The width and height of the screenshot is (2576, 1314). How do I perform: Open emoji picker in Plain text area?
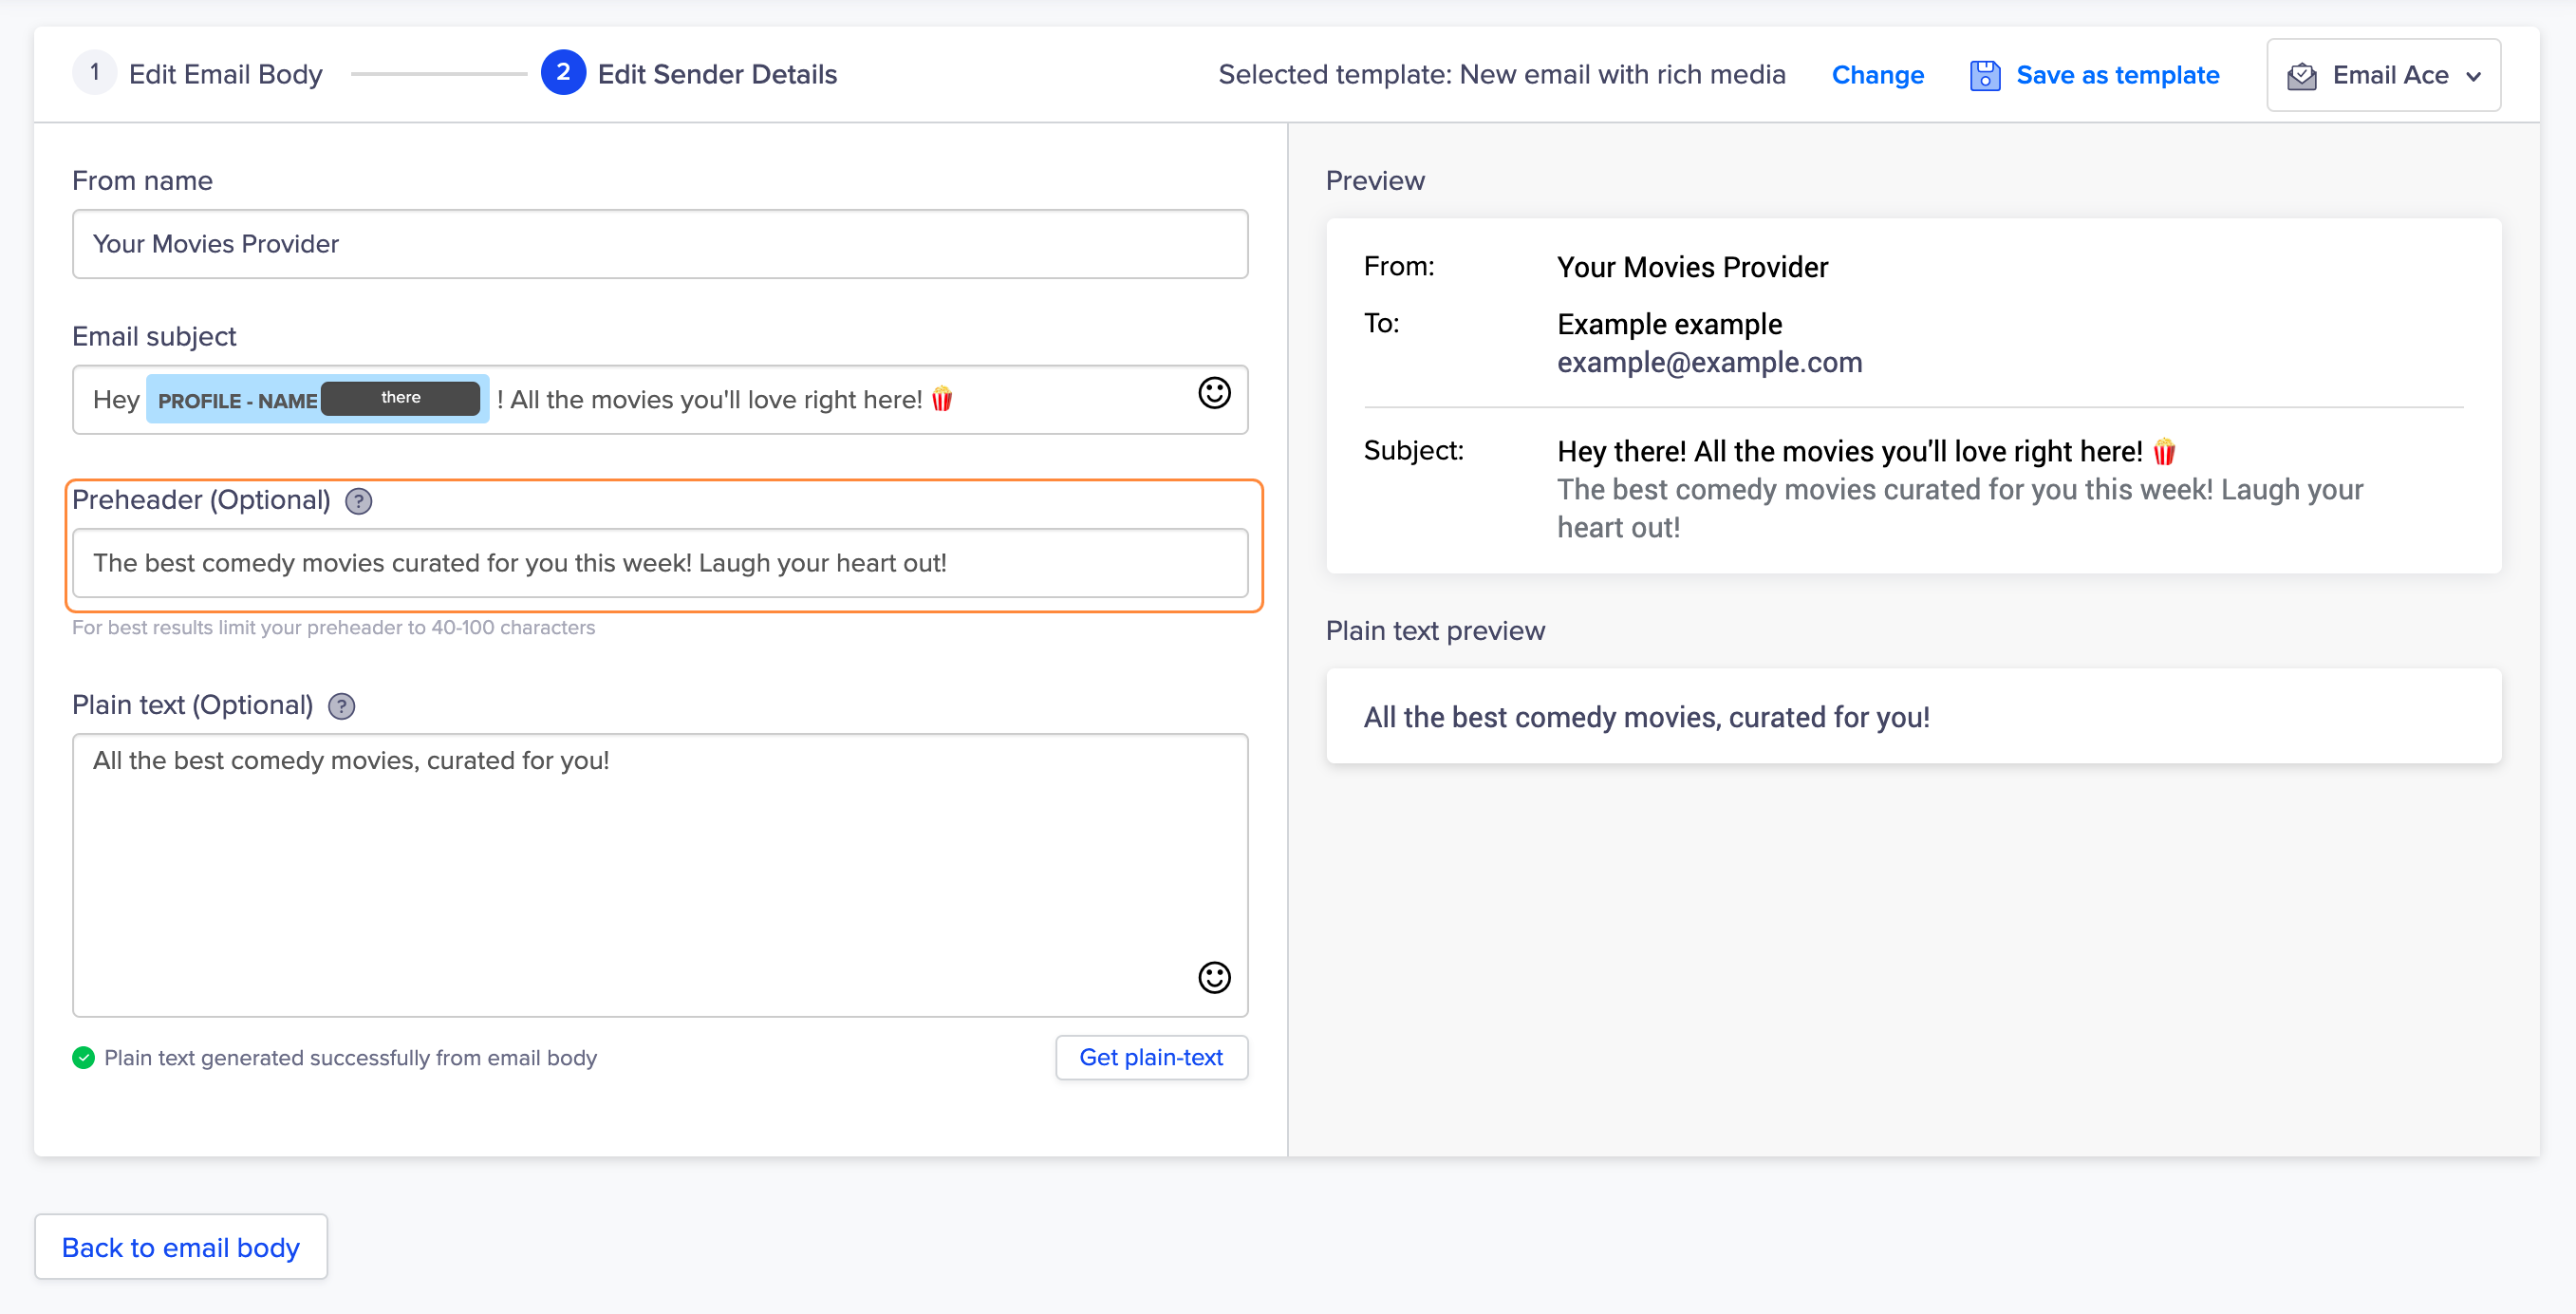pyautogui.click(x=1214, y=977)
